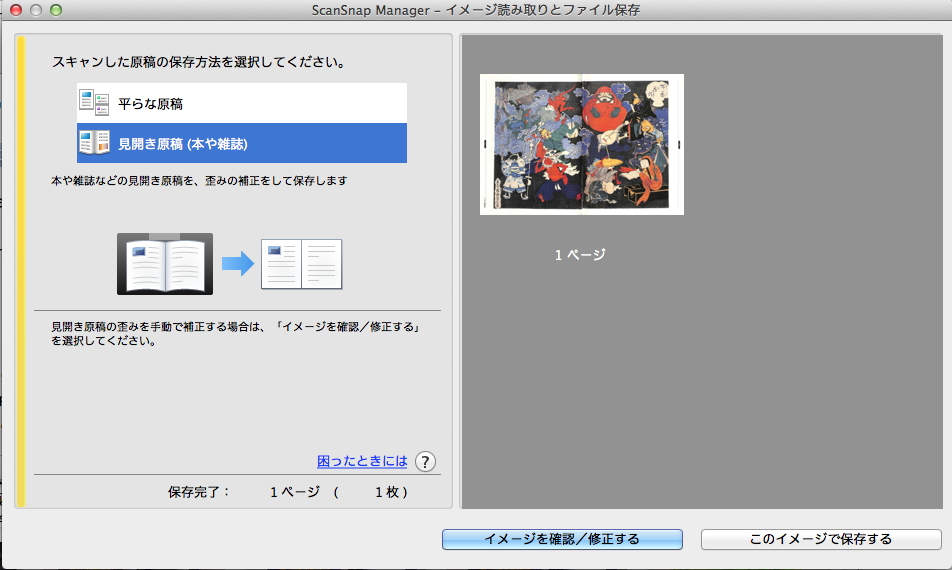Select the 平らな原稿 flat document option

(242, 103)
